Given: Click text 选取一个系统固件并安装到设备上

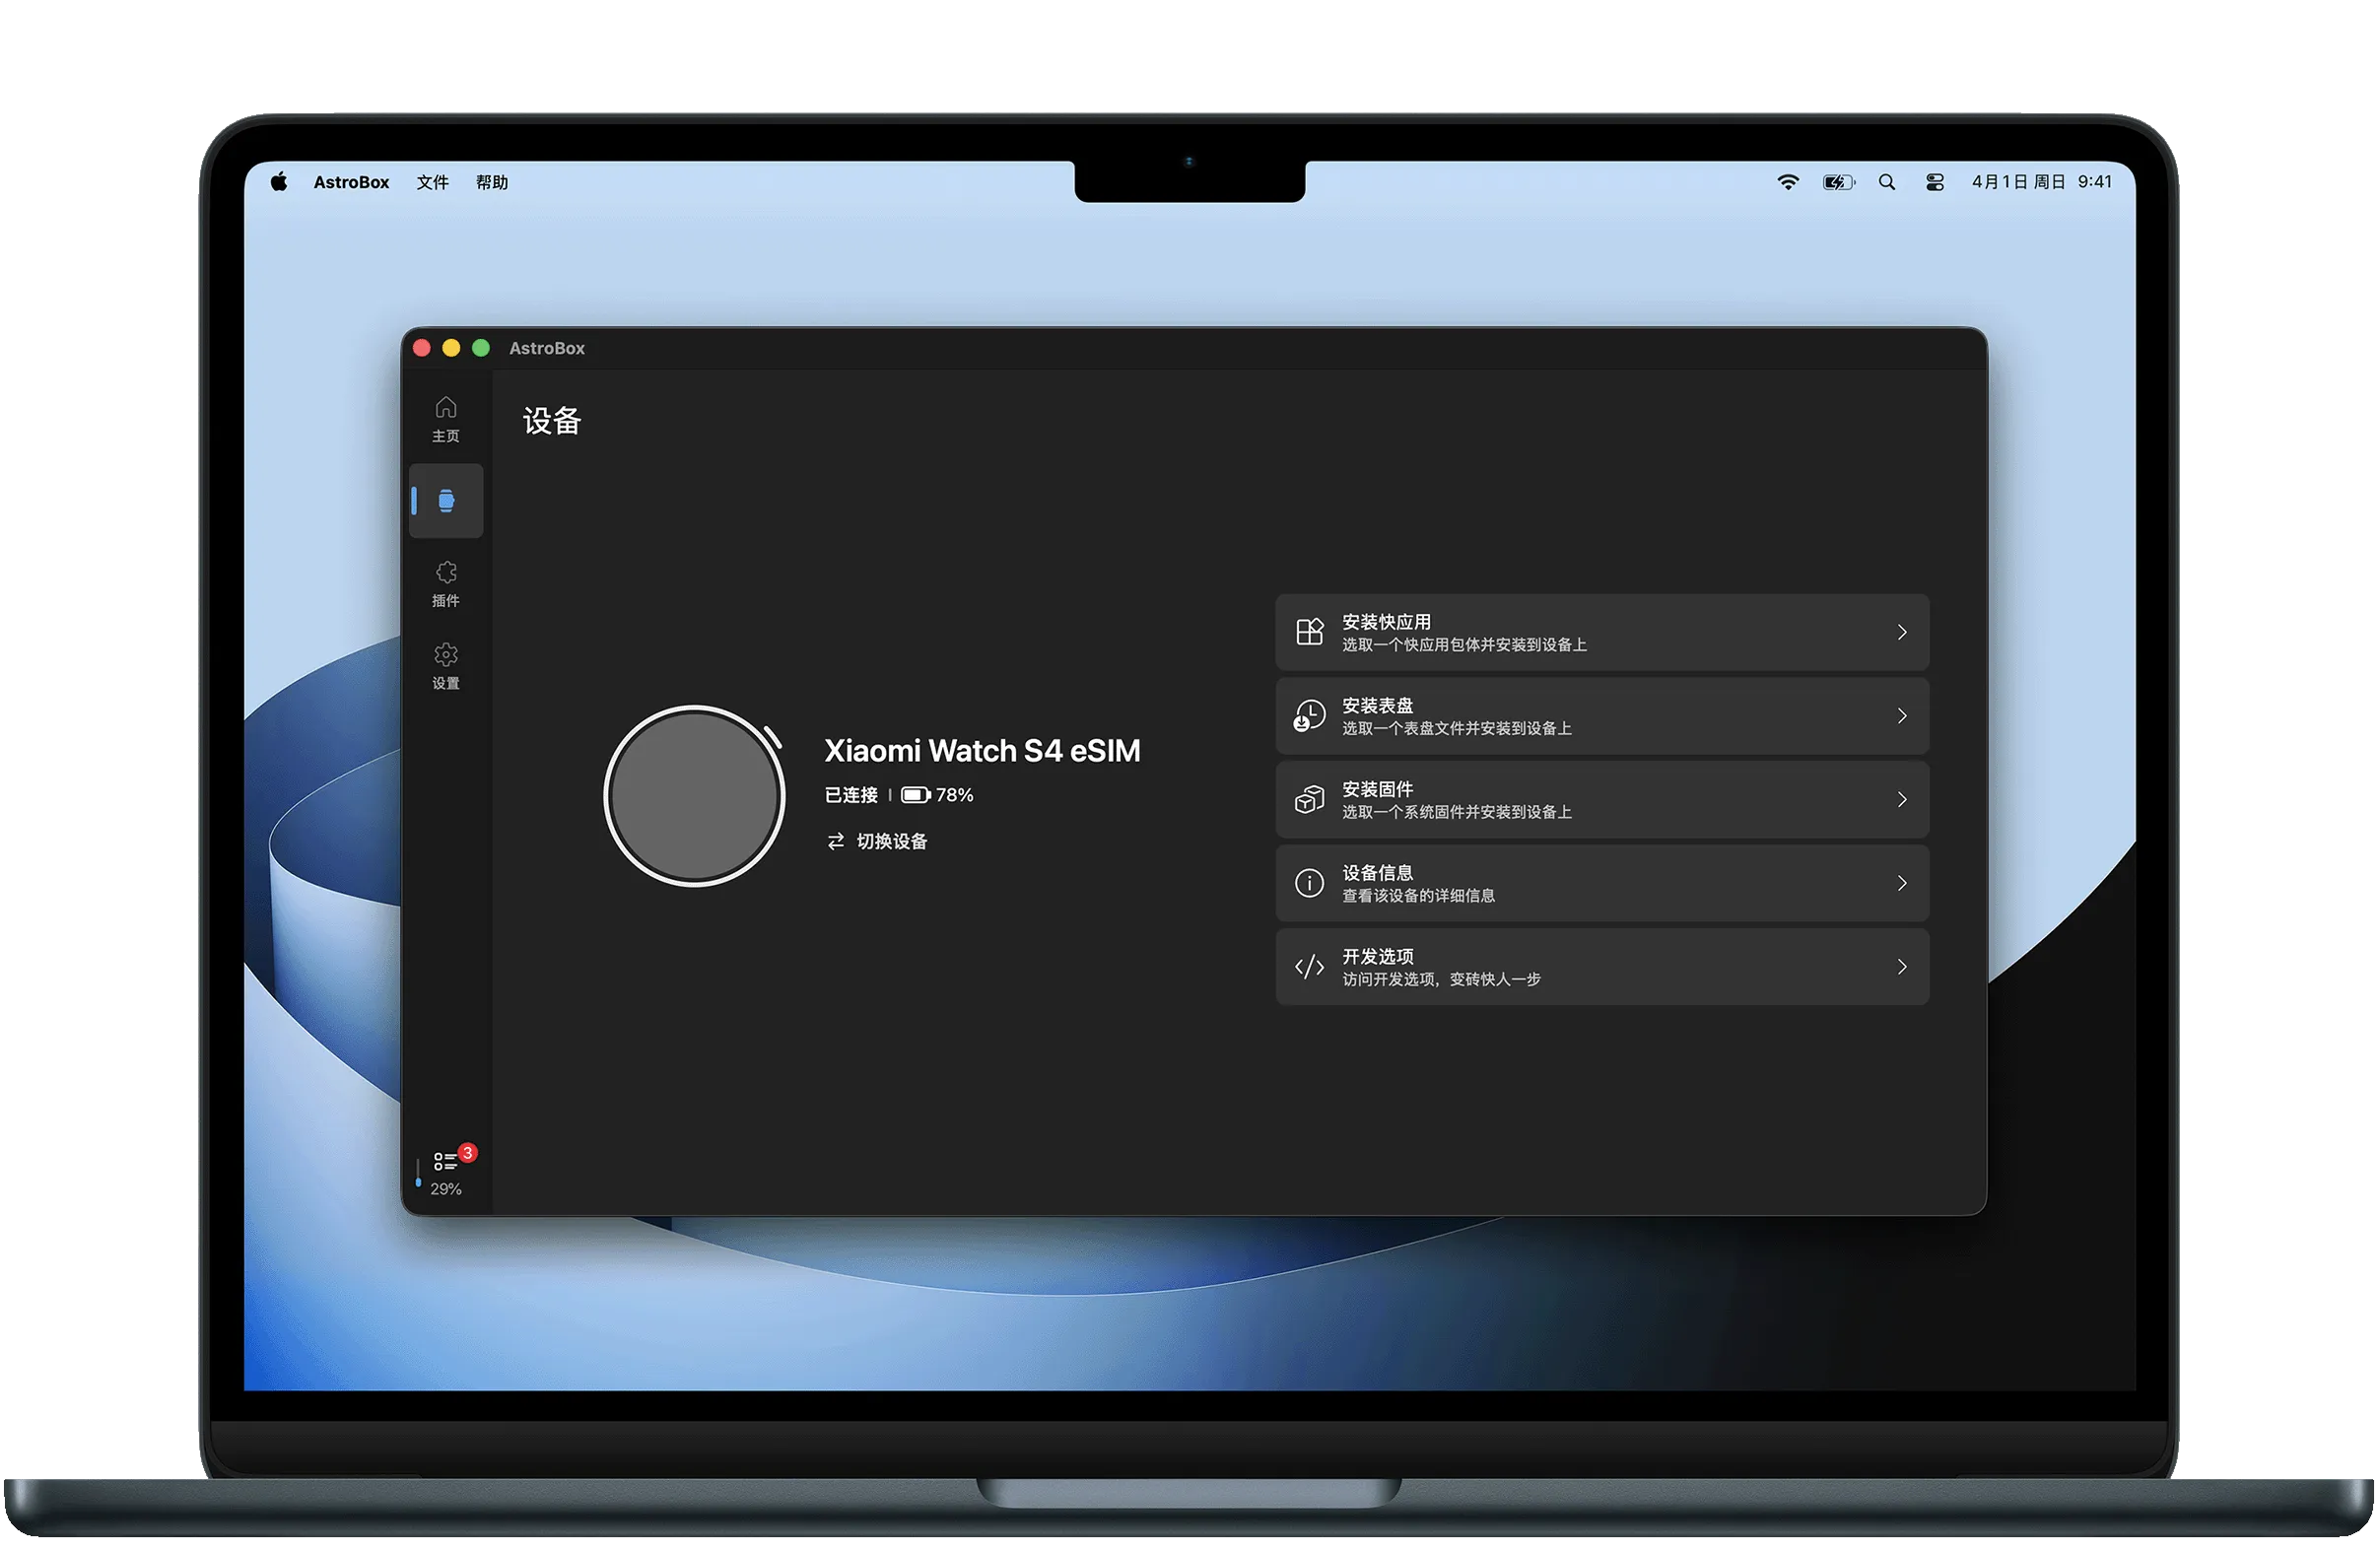Looking at the screenshot, I should pos(1457,813).
